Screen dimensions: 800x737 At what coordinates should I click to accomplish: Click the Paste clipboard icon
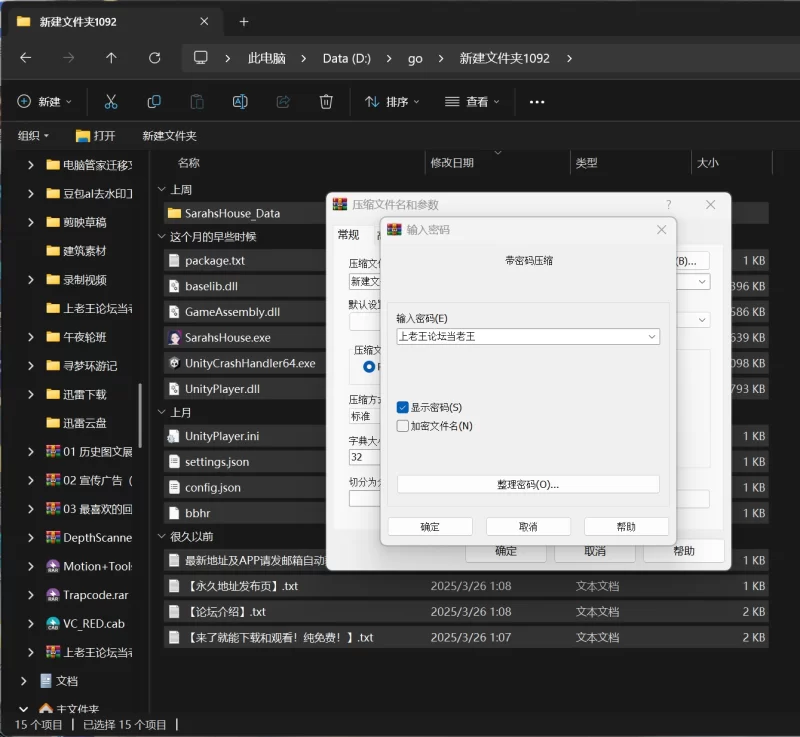click(197, 102)
